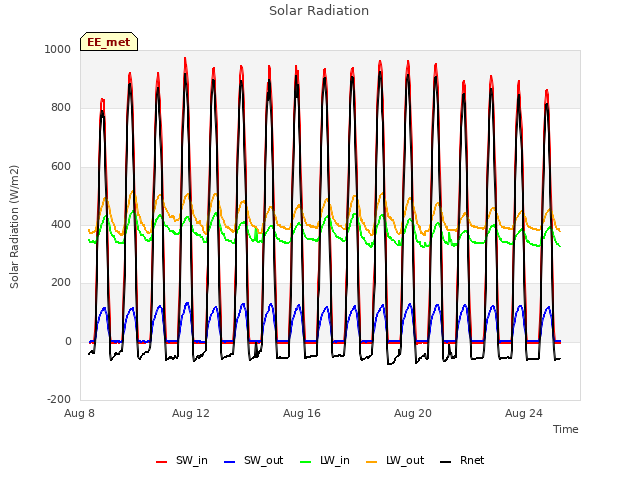Click the Time axis label

[x=566, y=429]
